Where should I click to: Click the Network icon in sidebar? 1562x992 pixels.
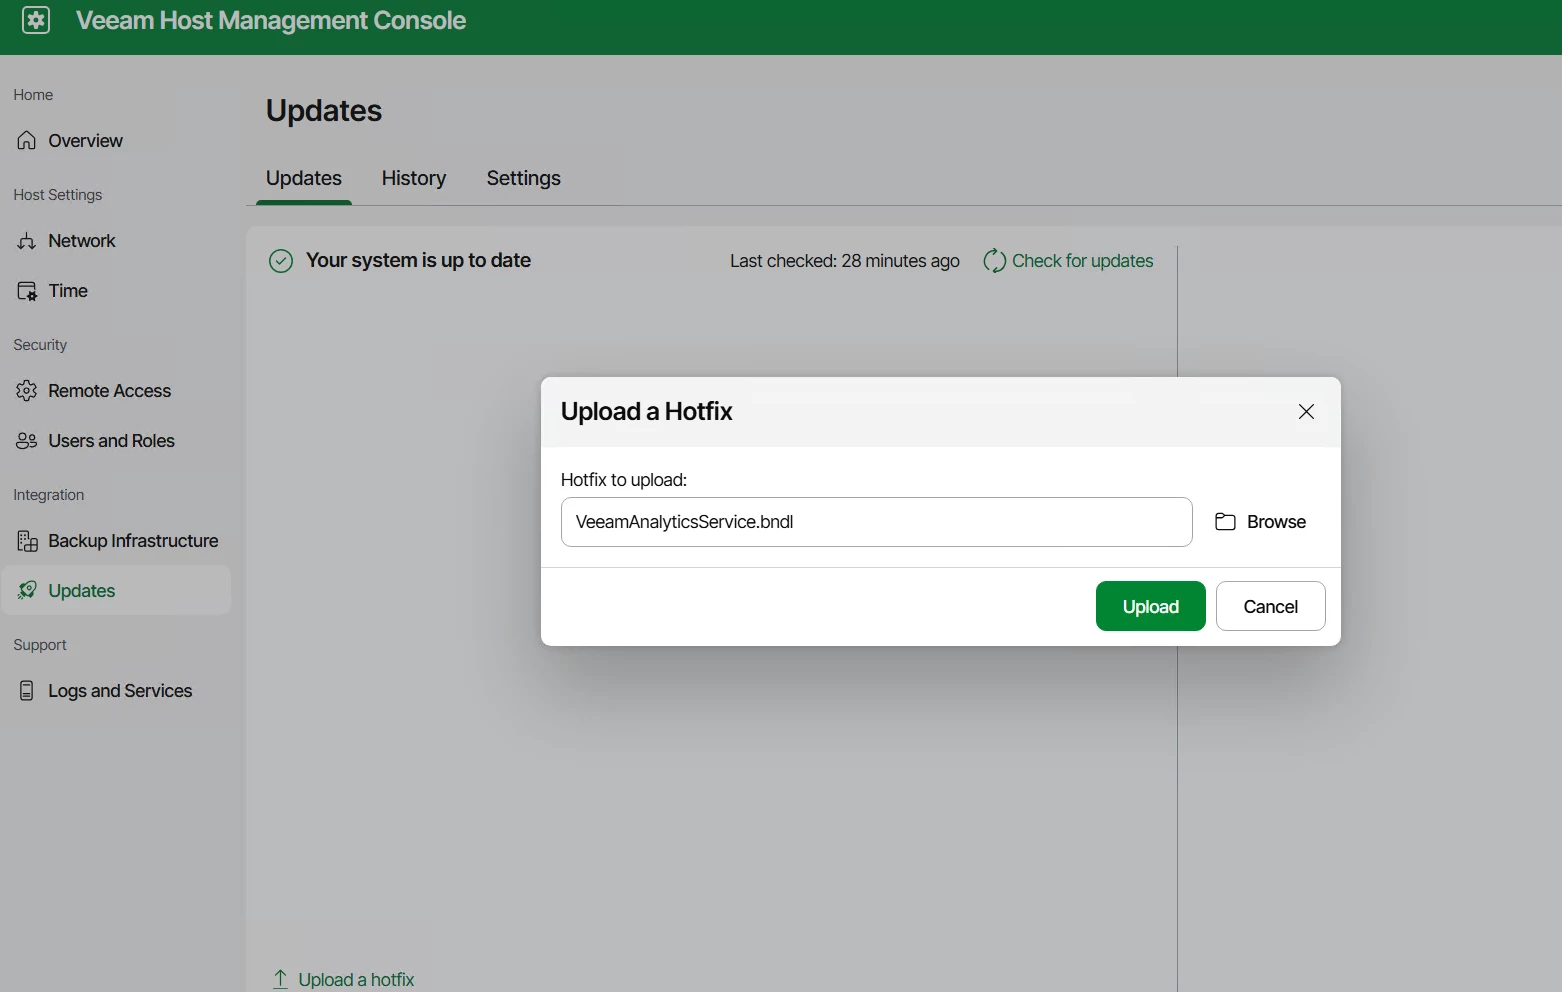(27, 241)
